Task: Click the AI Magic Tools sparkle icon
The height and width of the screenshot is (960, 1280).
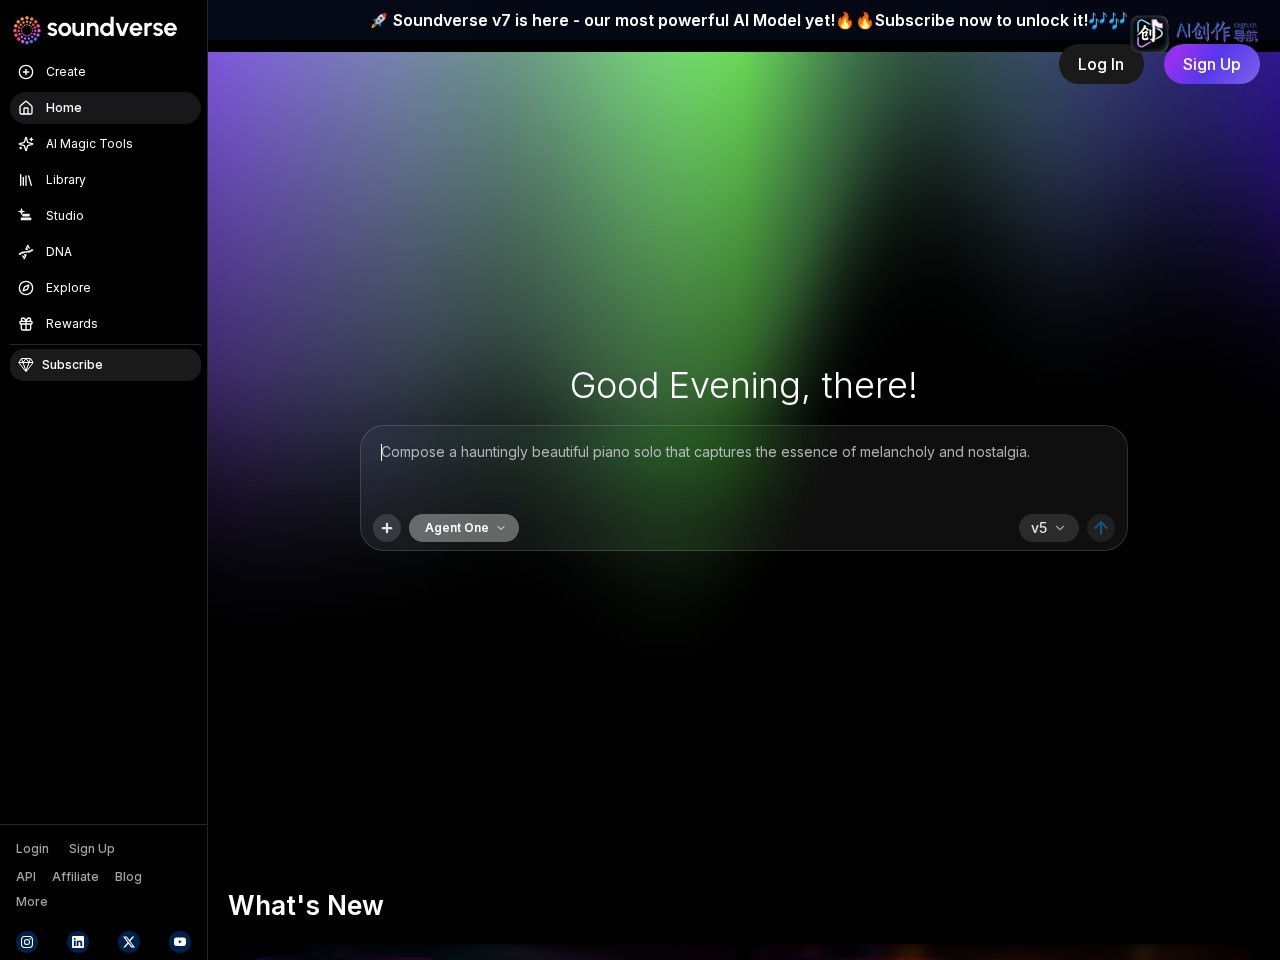Action: tap(26, 144)
